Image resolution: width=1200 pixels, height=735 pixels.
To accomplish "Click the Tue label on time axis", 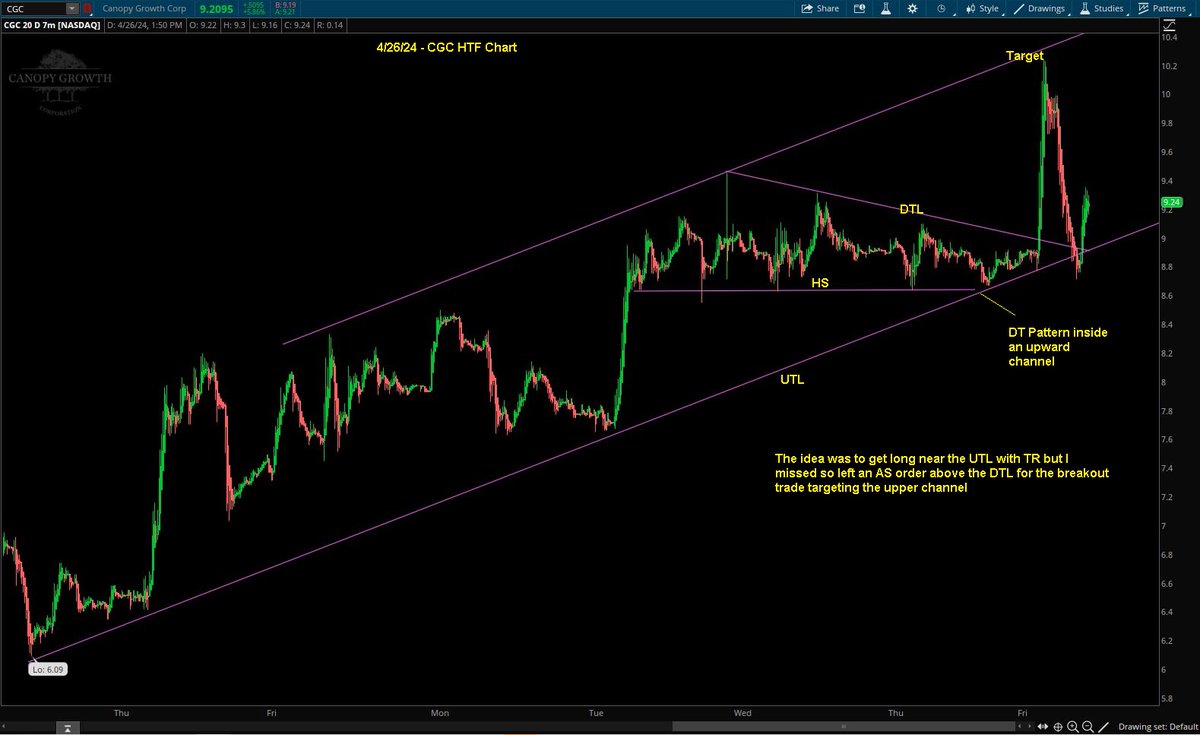I will point(597,713).
